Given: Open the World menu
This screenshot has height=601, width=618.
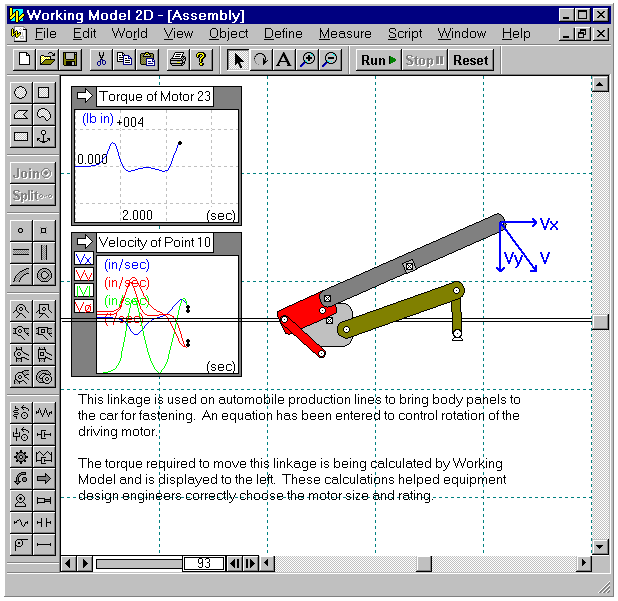Looking at the screenshot, I should [129, 33].
